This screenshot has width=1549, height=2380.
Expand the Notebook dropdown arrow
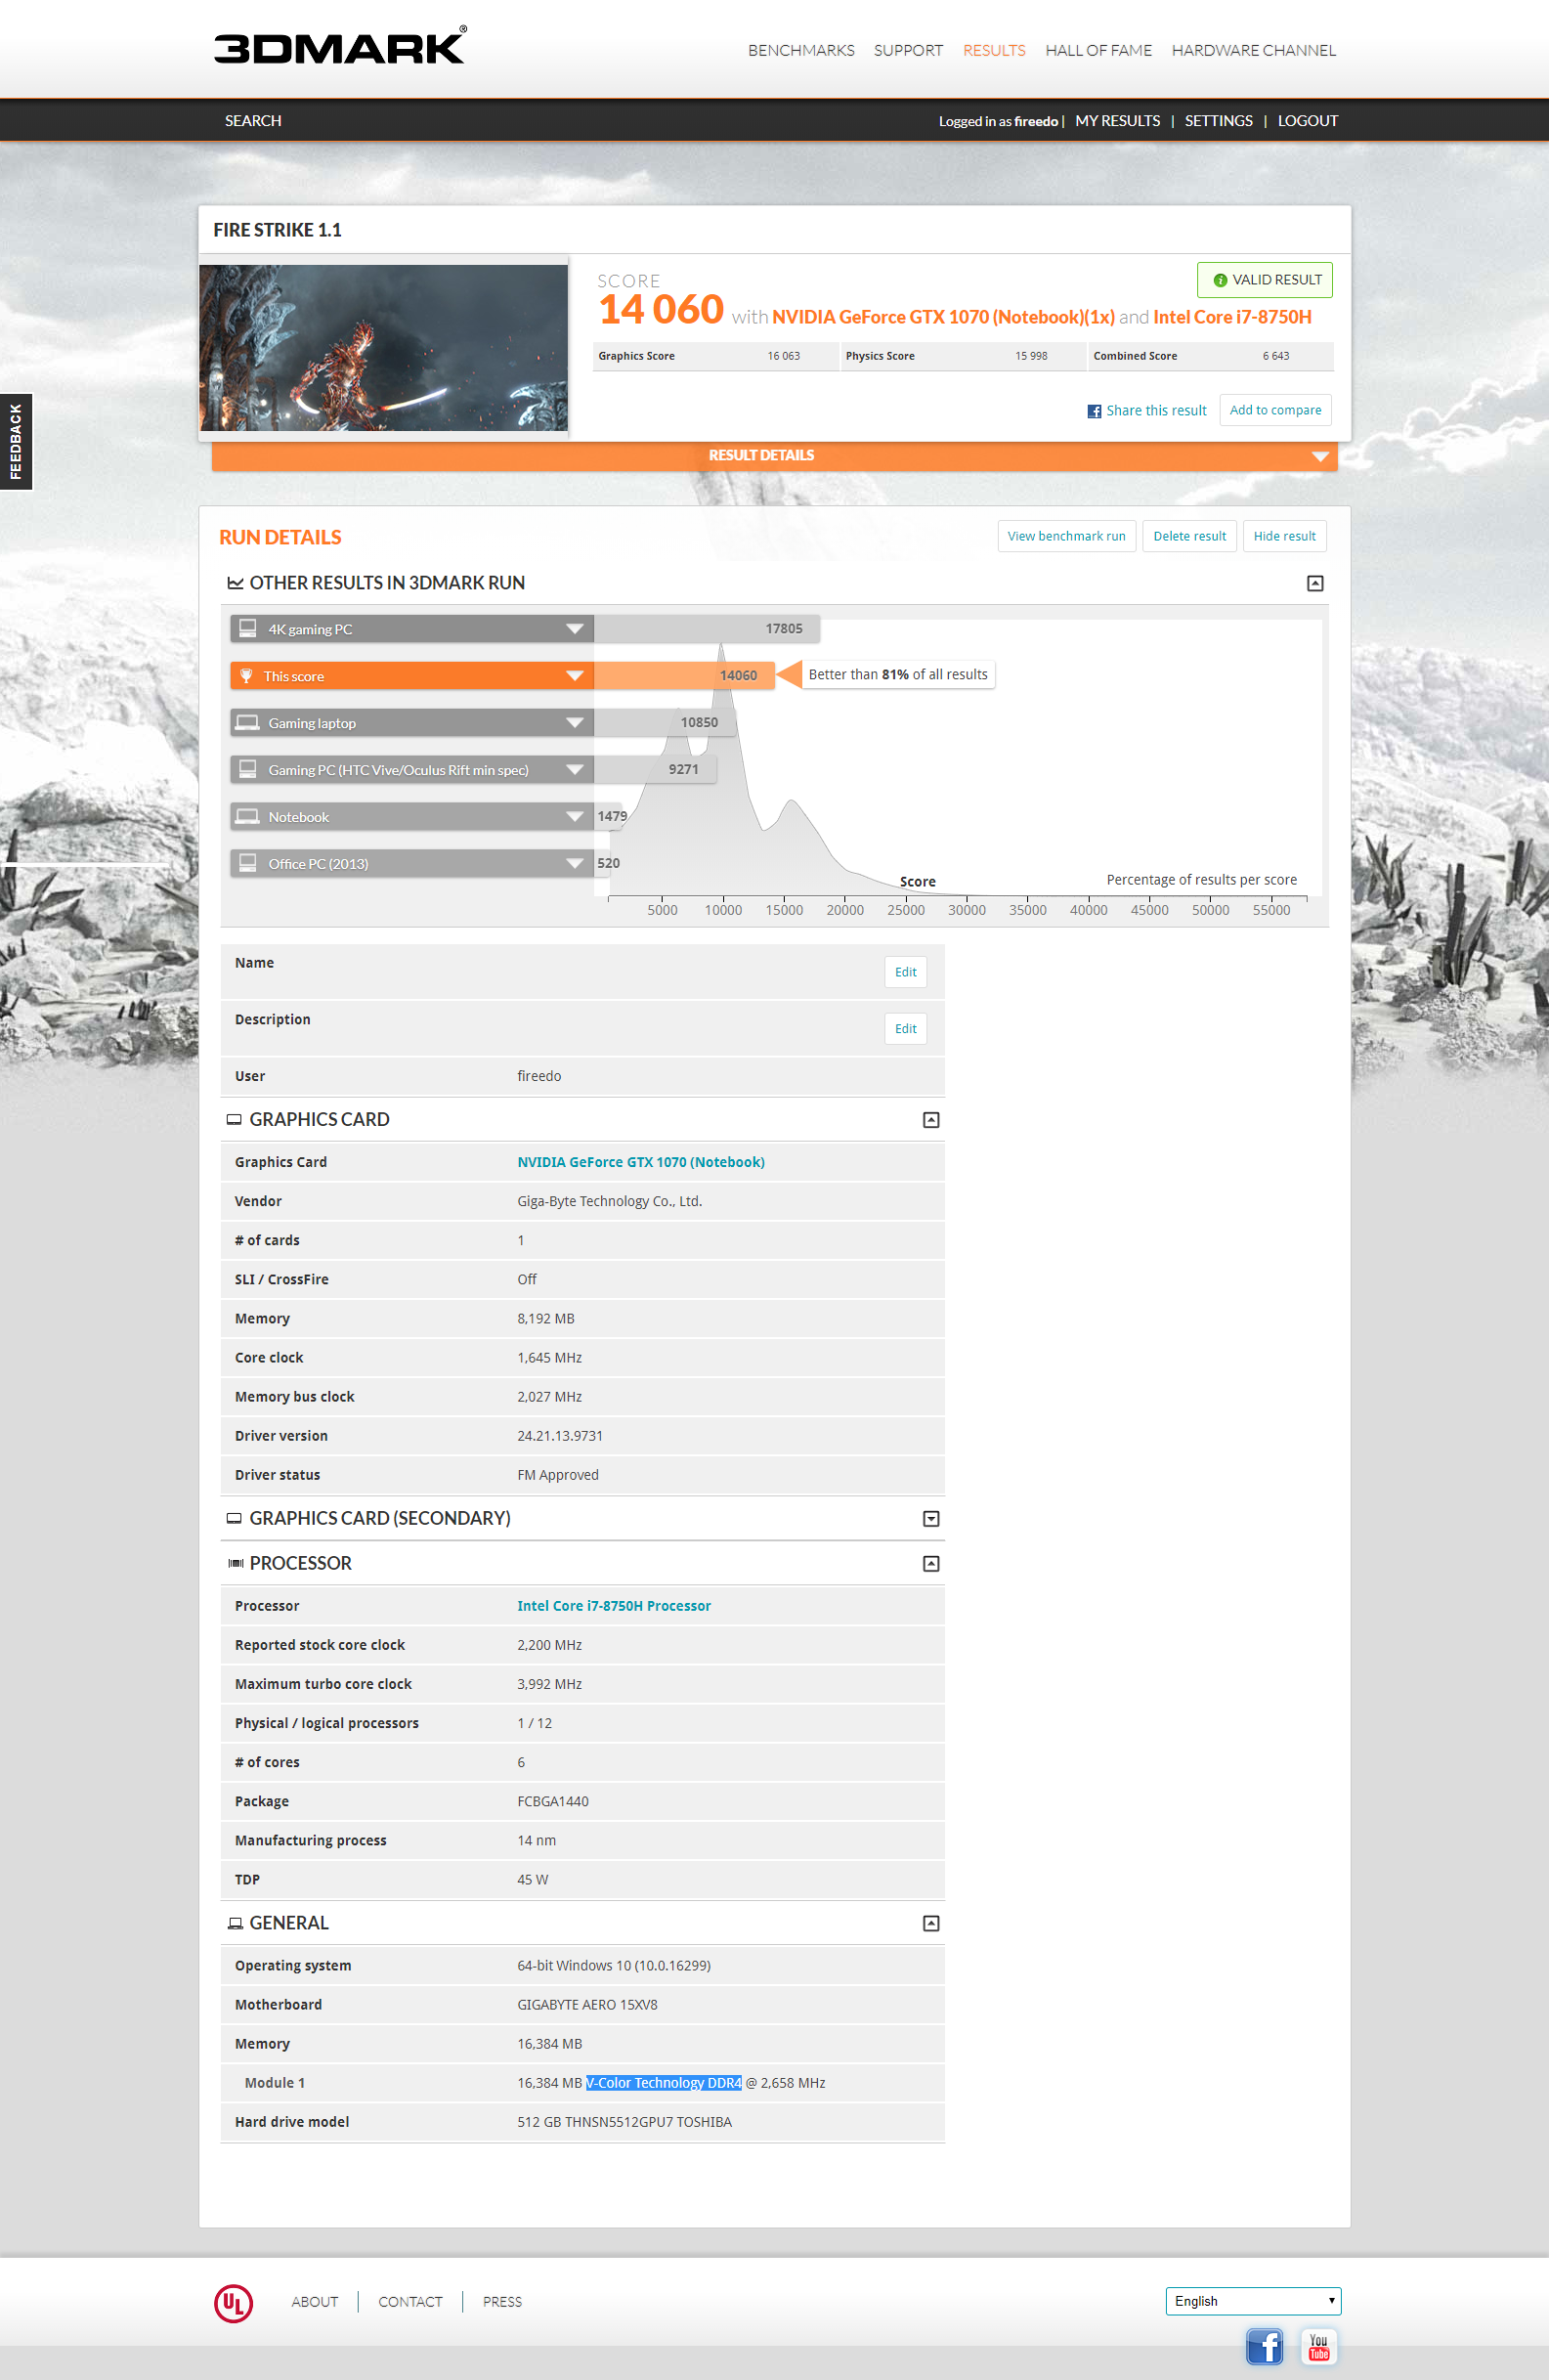point(575,817)
